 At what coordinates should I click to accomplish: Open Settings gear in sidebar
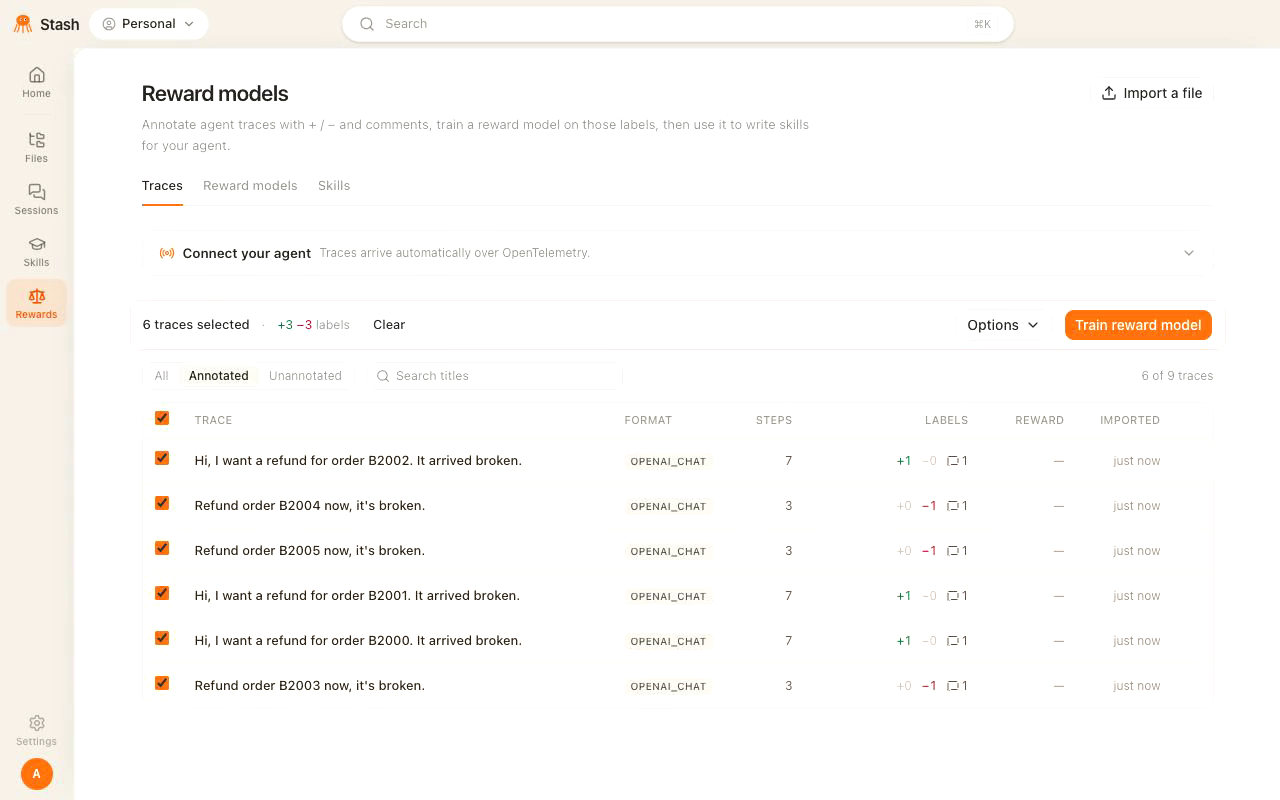pyautogui.click(x=36, y=723)
